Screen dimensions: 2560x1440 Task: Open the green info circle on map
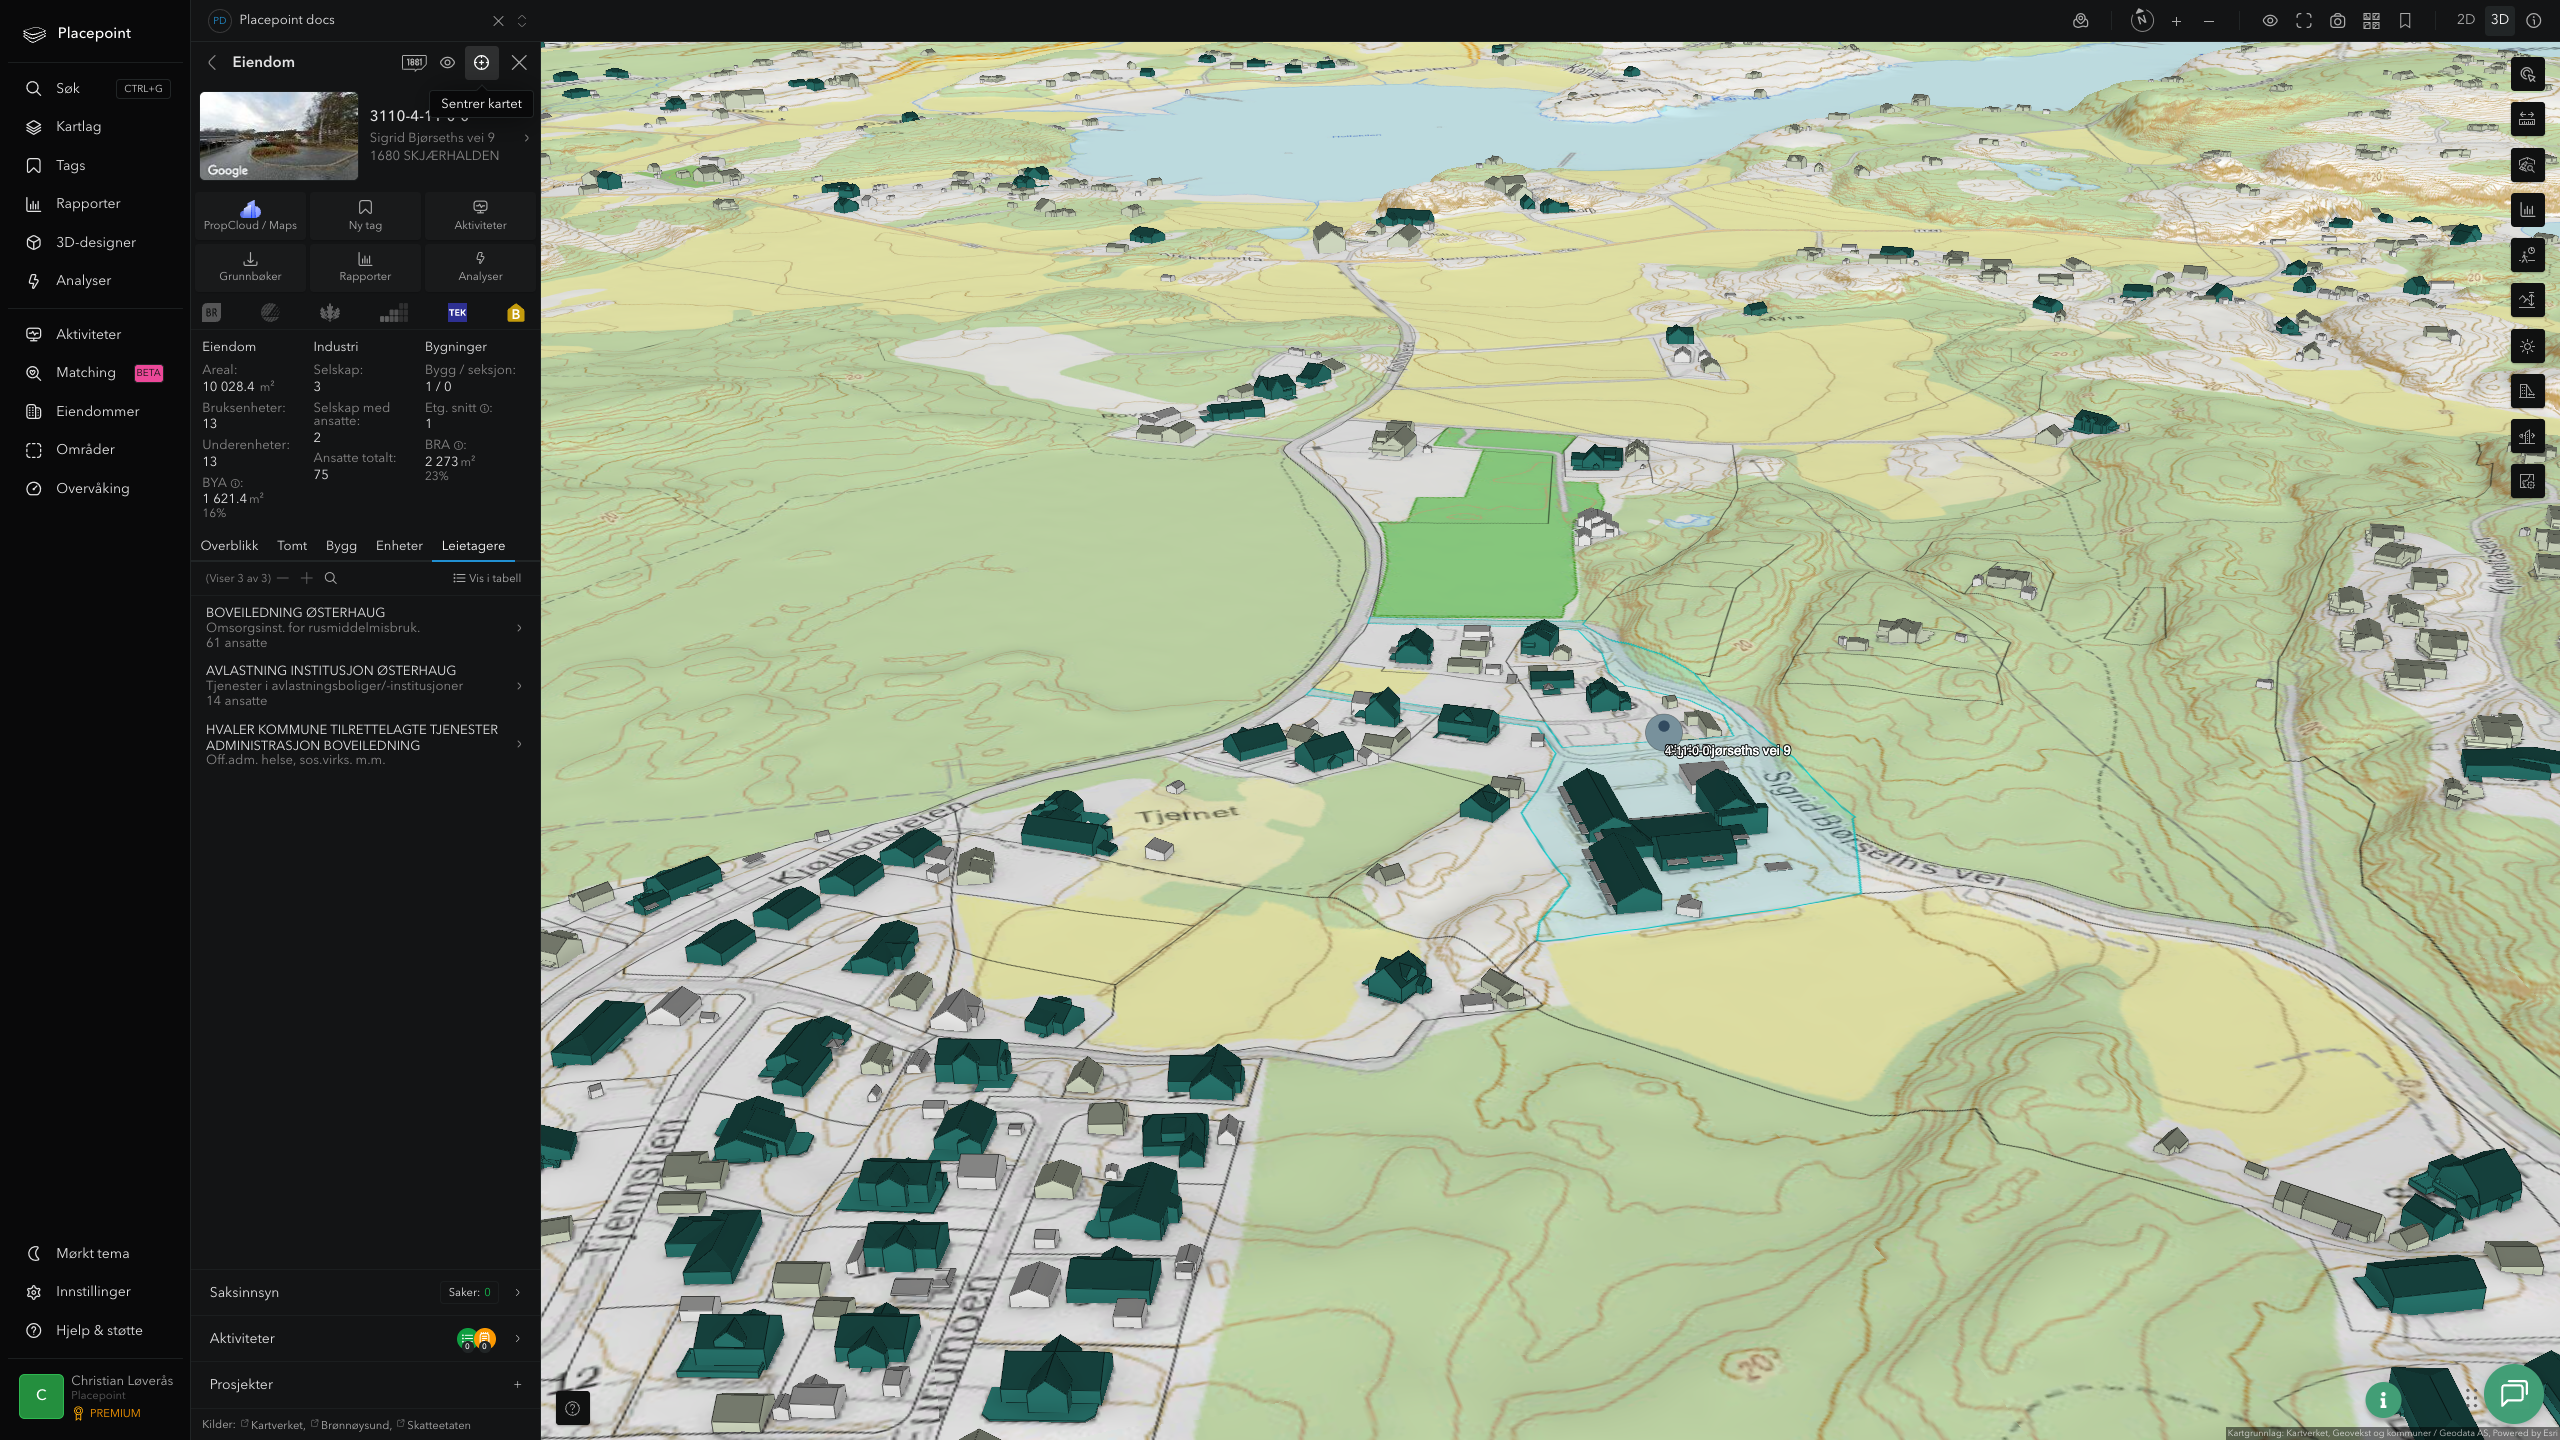(x=2383, y=1400)
